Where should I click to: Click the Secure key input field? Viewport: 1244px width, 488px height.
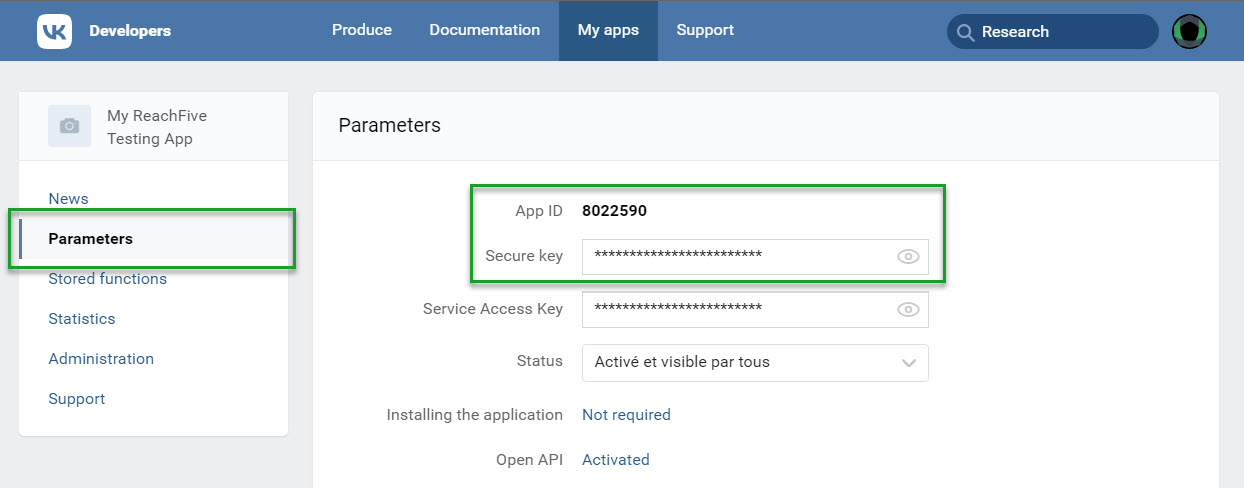tap(755, 257)
